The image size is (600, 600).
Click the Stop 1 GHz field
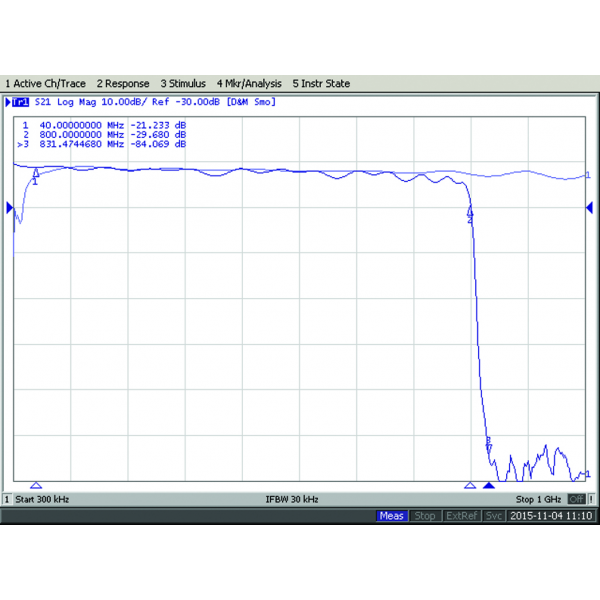coord(538,498)
